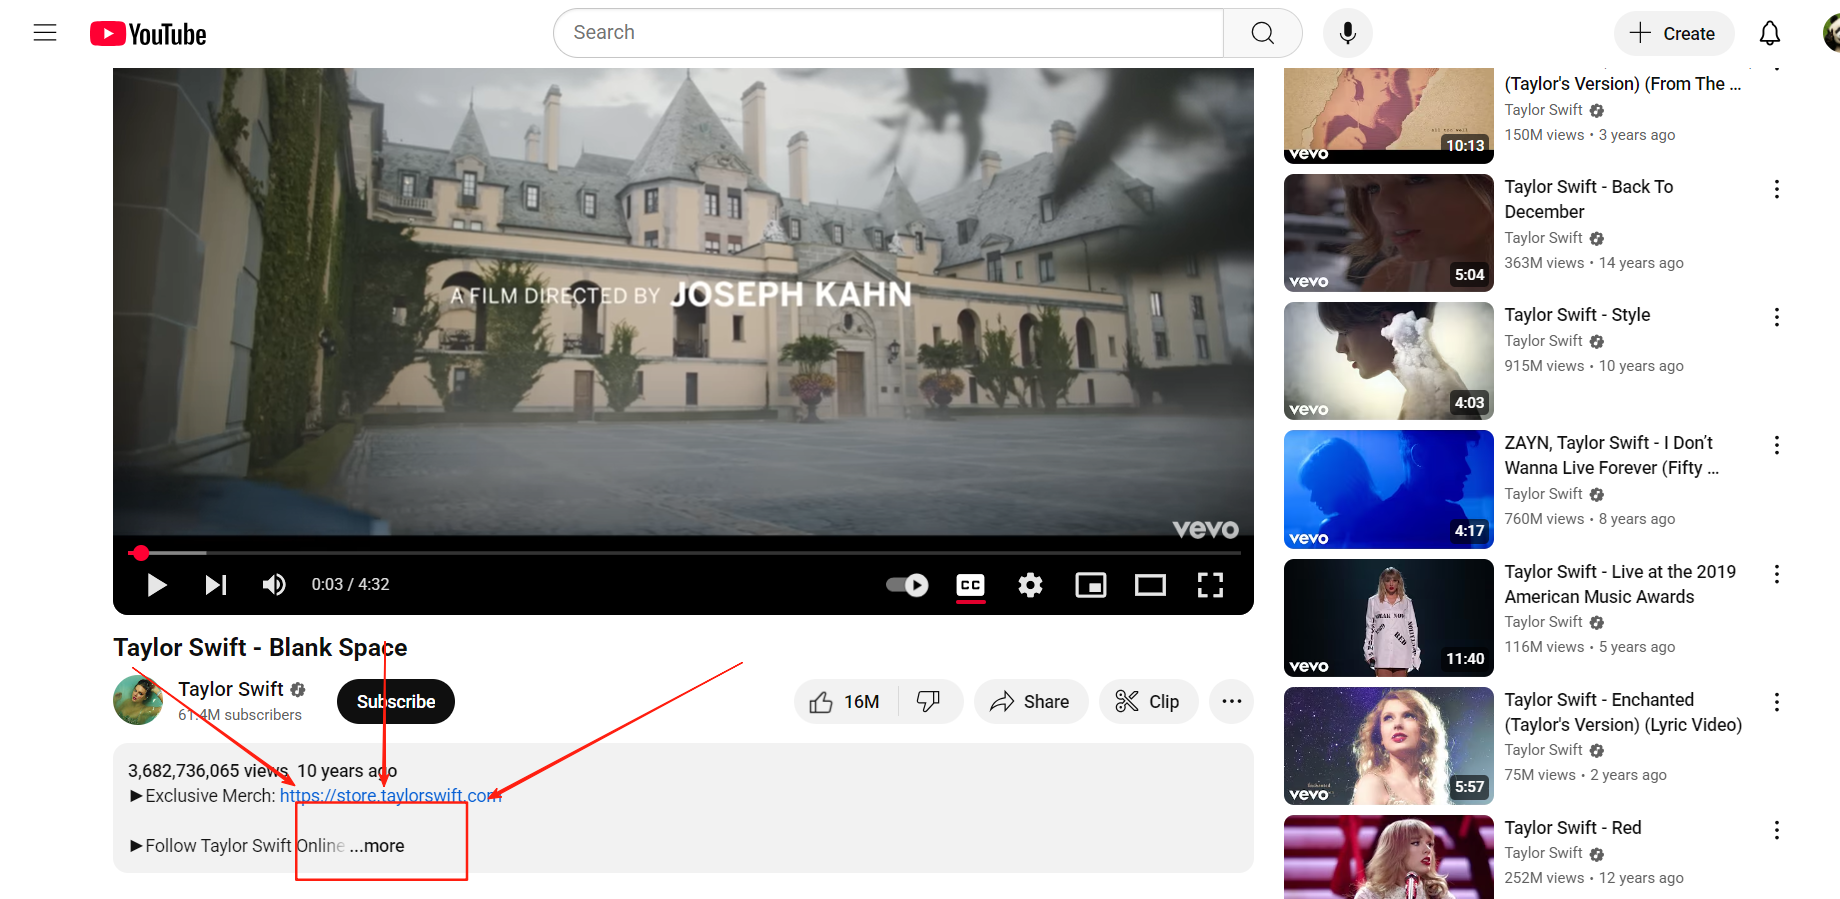The height and width of the screenshot is (899, 1840).
Task: Open the Taylor Swift - Style thumbnail
Action: point(1389,361)
